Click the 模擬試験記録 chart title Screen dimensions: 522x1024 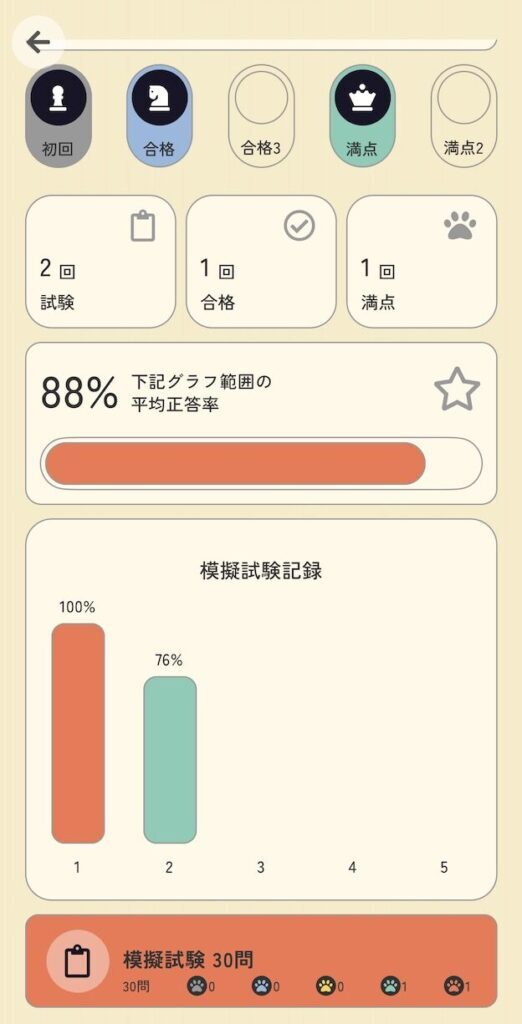(x=261, y=571)
